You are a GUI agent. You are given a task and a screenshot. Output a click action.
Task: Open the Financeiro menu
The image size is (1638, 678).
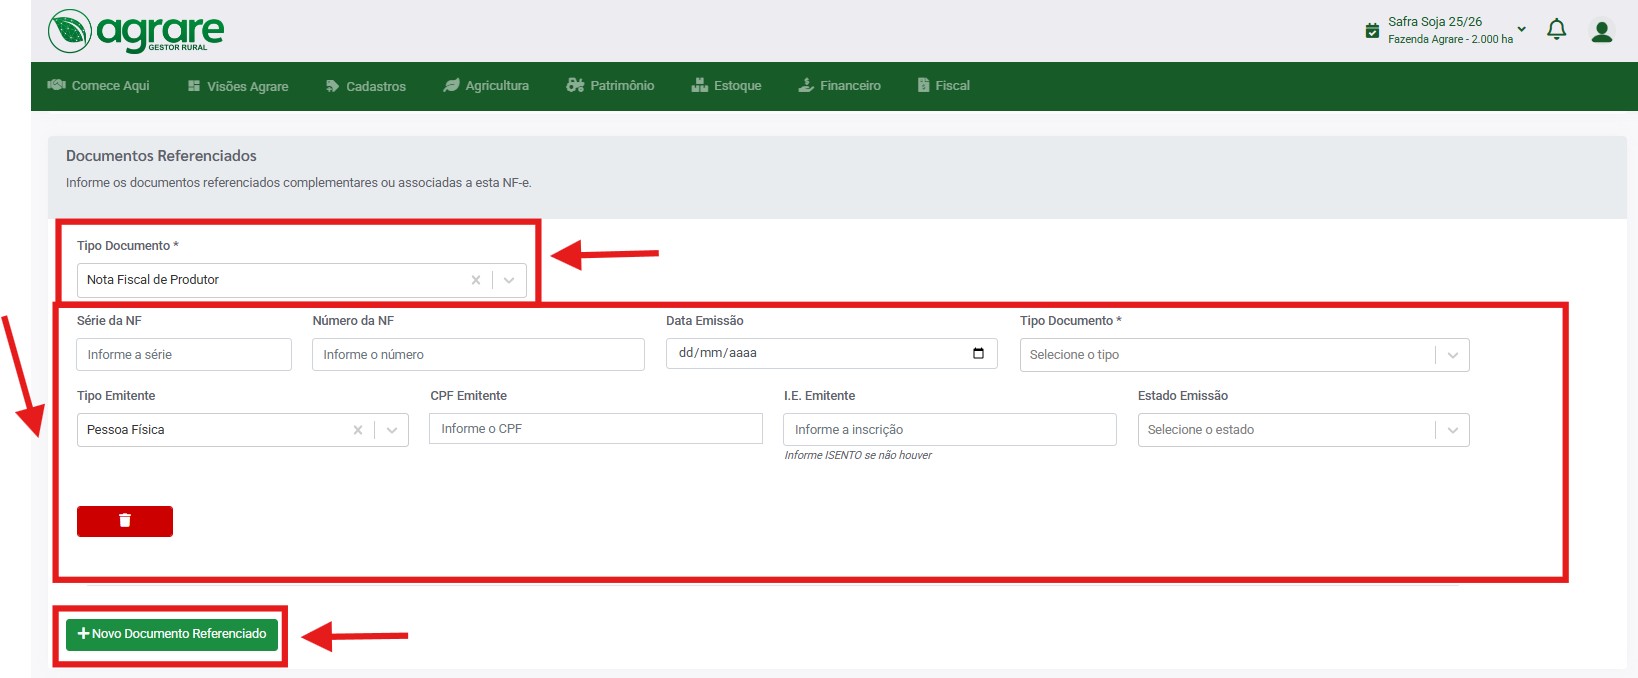point(839,86)
